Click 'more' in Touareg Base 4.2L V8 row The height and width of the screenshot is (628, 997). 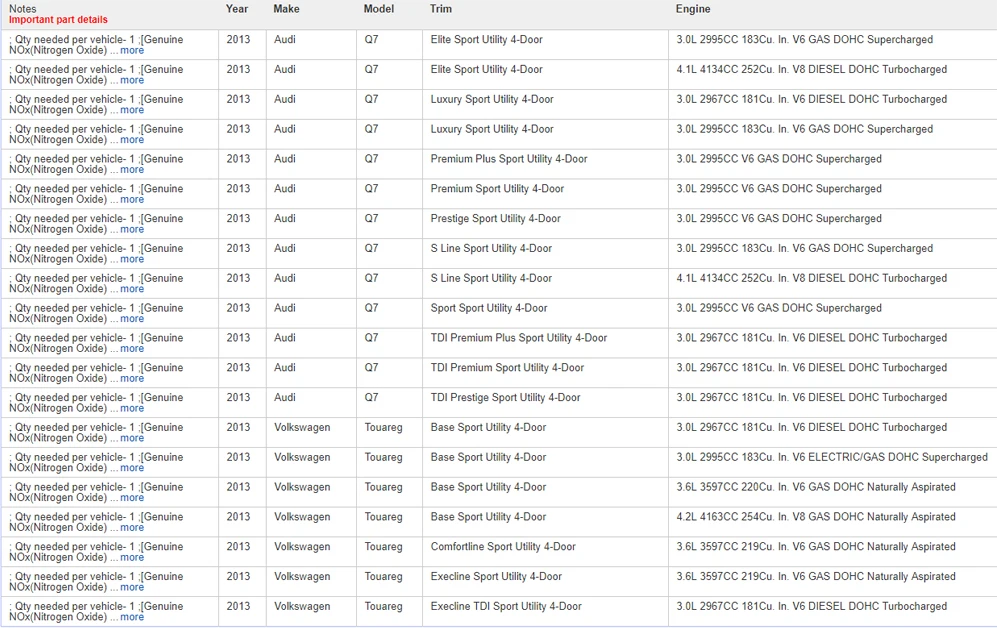pos(132,528)
